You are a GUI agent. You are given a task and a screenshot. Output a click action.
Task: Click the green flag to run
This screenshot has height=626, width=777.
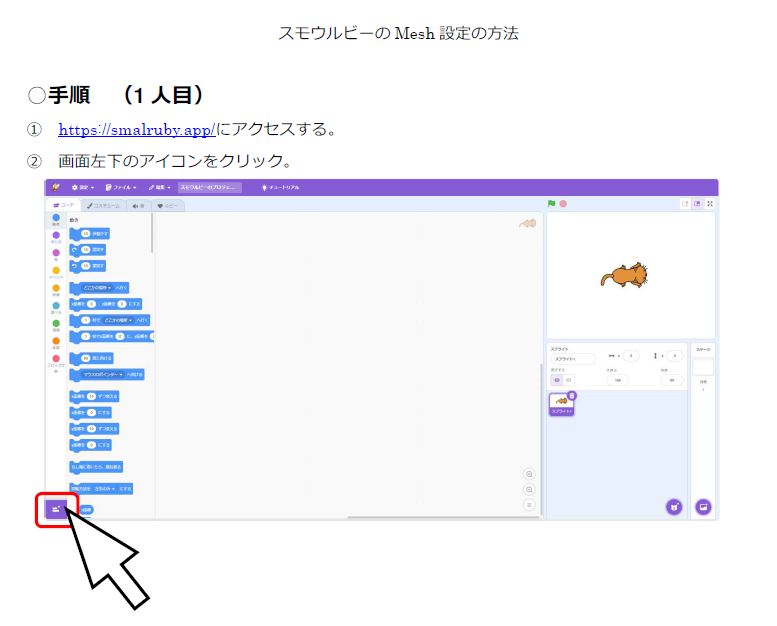pyautogui.click(x=551, y=204)
